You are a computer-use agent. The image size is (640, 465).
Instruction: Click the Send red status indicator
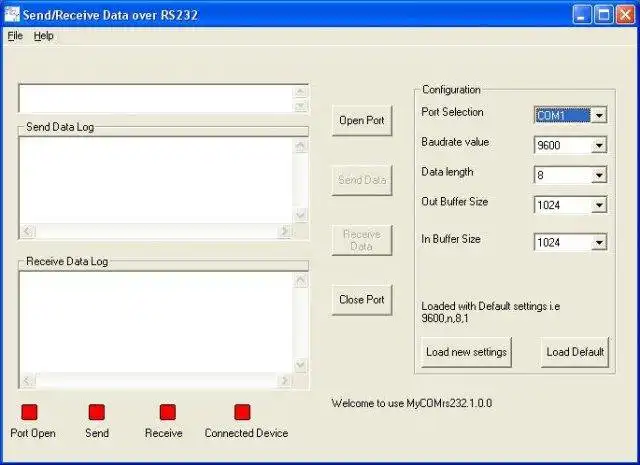pos(97,412)
